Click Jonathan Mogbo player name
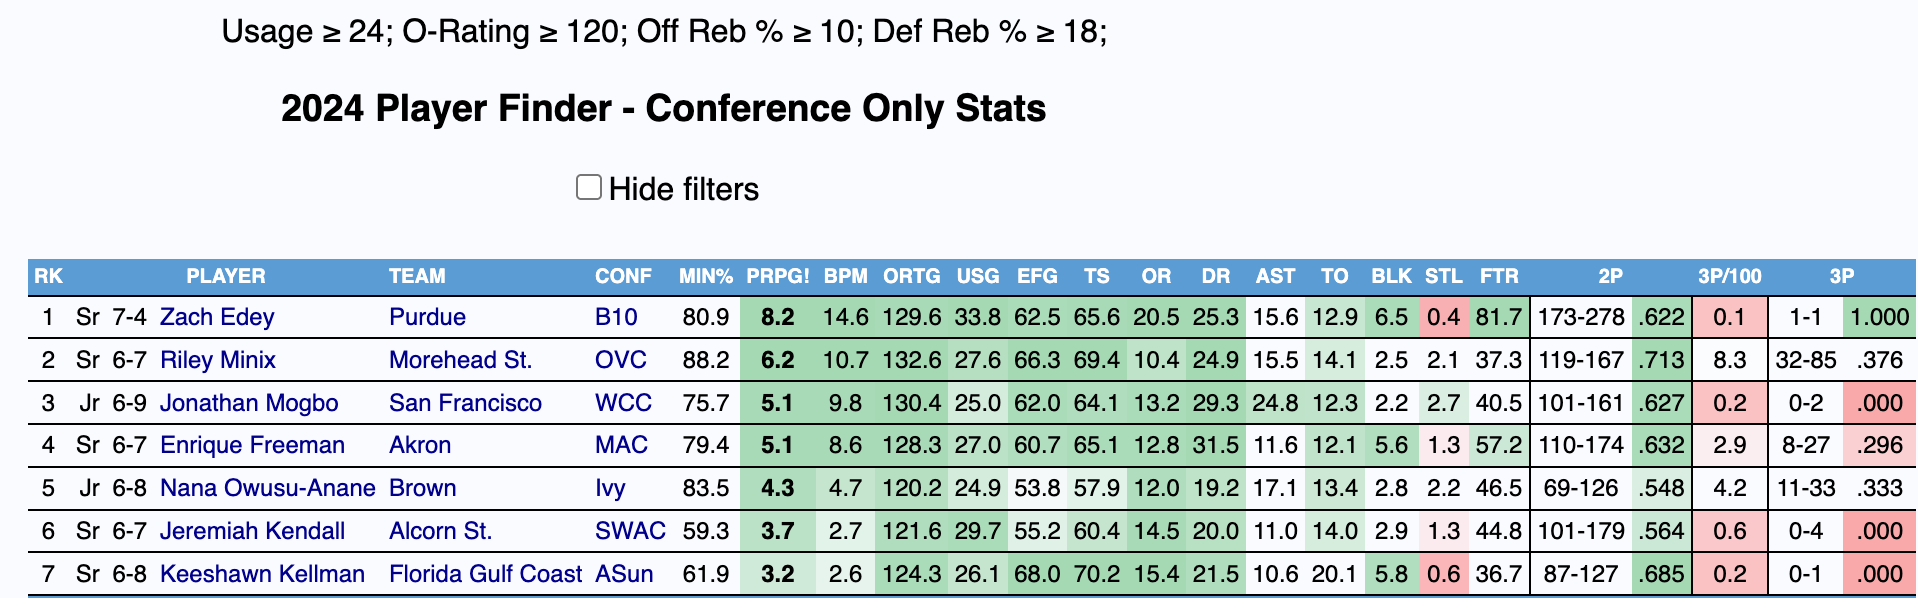The width and height of the screenshot is (1918, 598). (x=249, y=403)
